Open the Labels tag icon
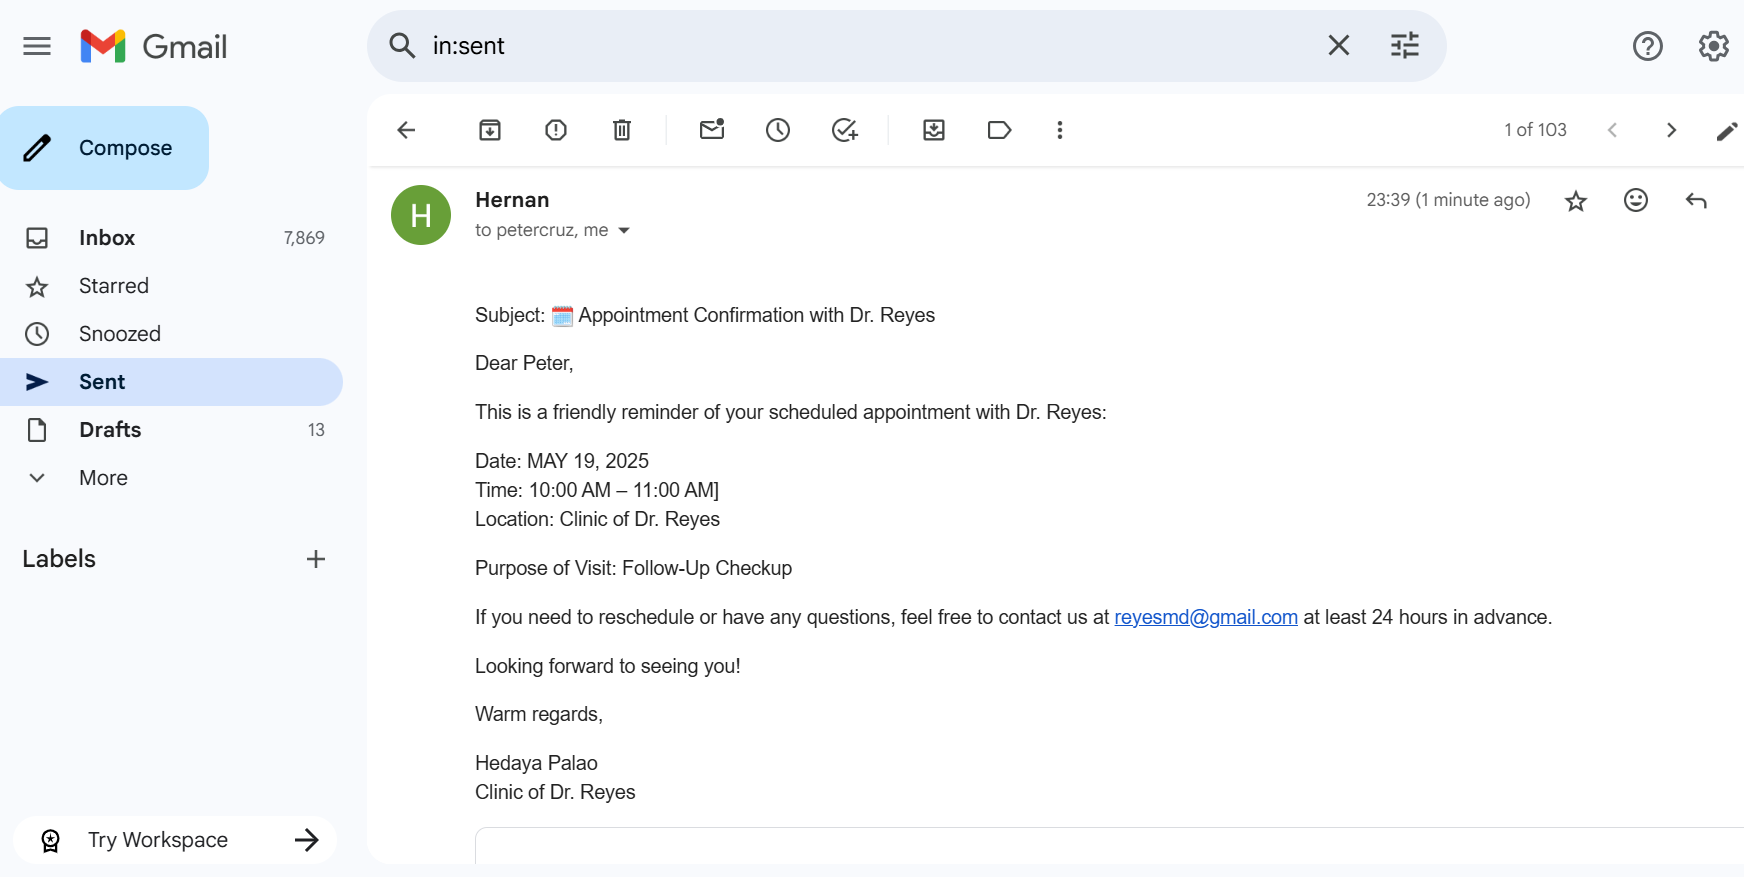1744x877 pixels. click(x=999, y=130)
